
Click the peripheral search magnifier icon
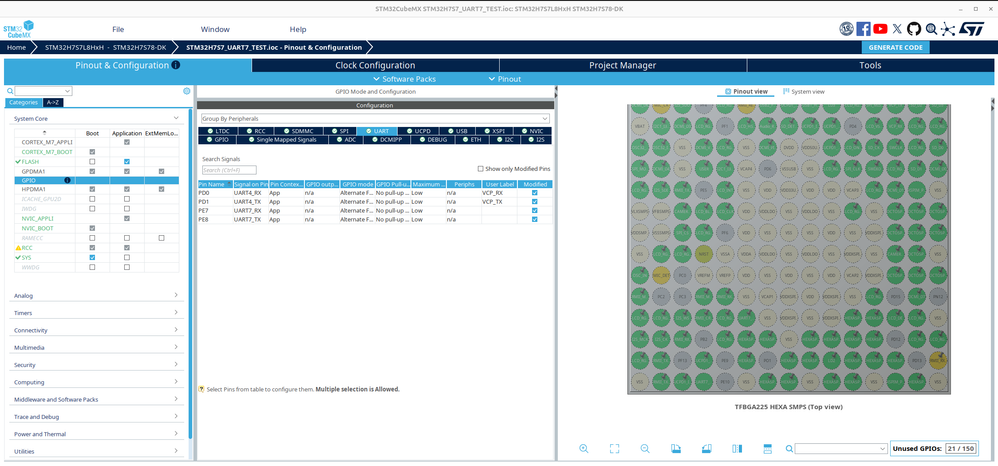pyautogui.click(x=10, y=91)
